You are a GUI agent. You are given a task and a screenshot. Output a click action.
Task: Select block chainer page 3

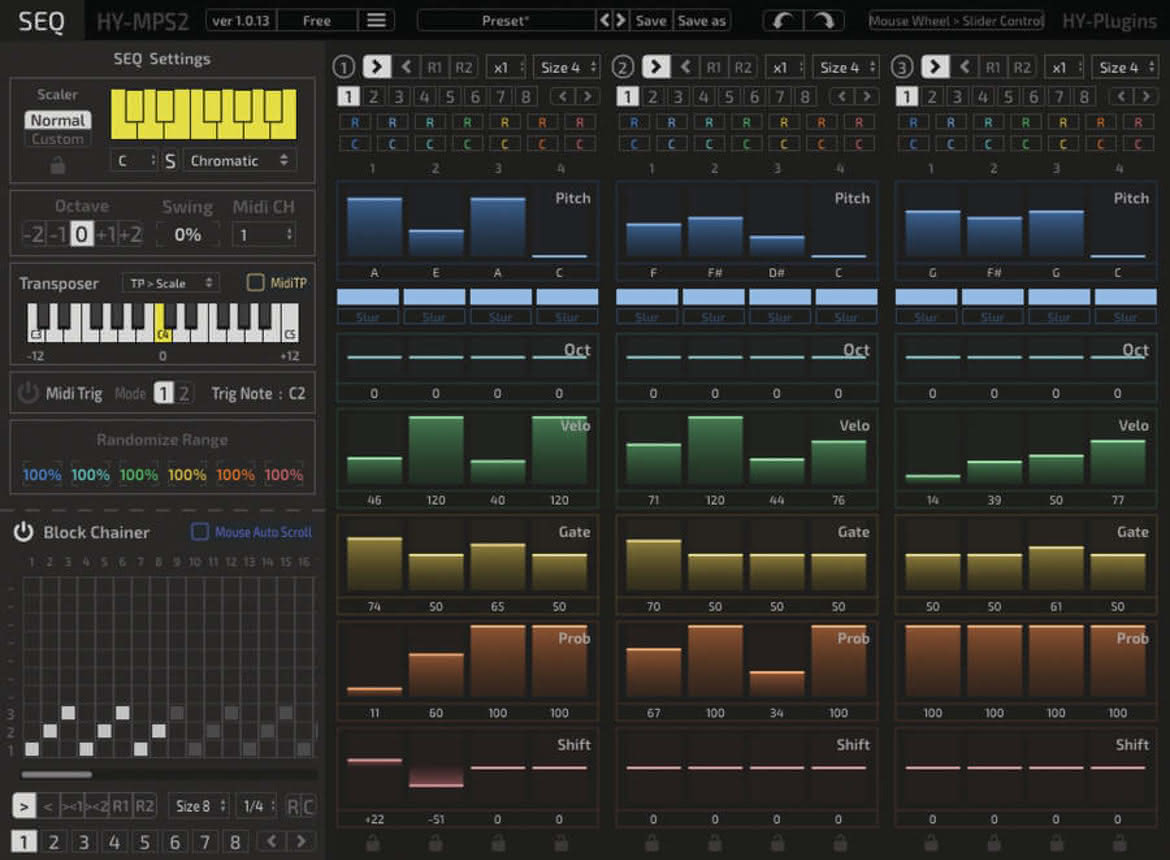coord(84,842)
